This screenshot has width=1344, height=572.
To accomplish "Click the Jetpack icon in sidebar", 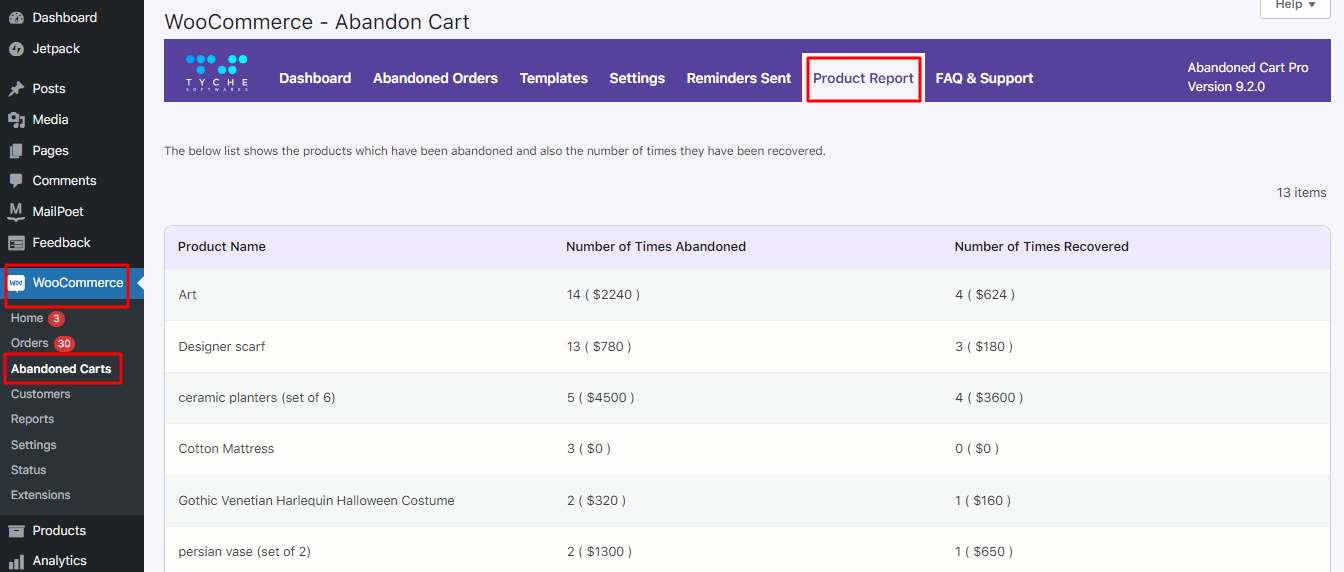I will click(x=16, y=49).
